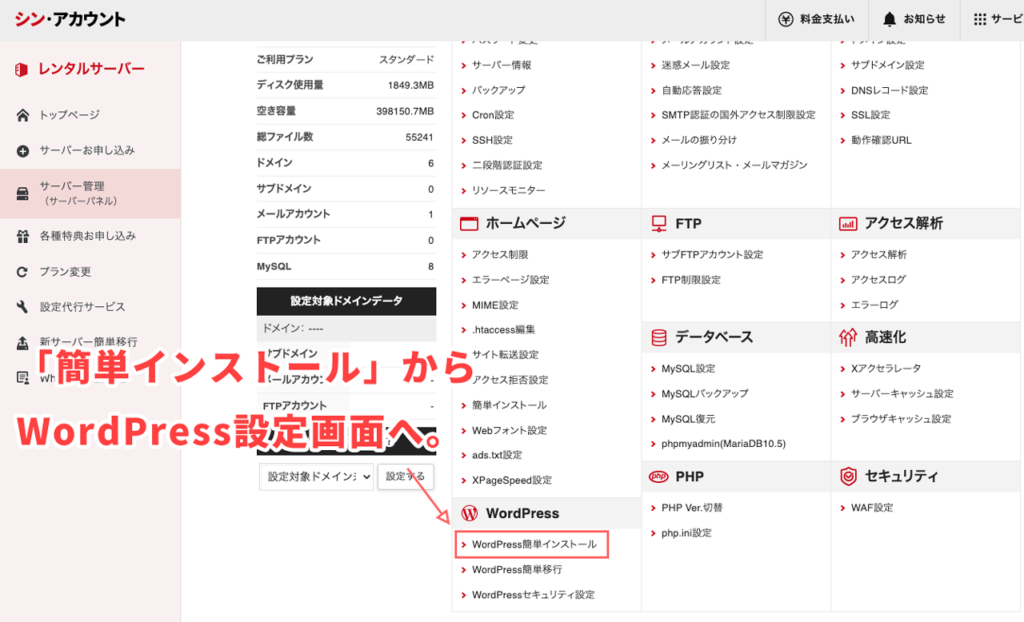The height and width of the screenshot is (622, 1024).
Task: Open the PHP Ver.切替 link
Action: pyautogui.click(x=692, y=508)
